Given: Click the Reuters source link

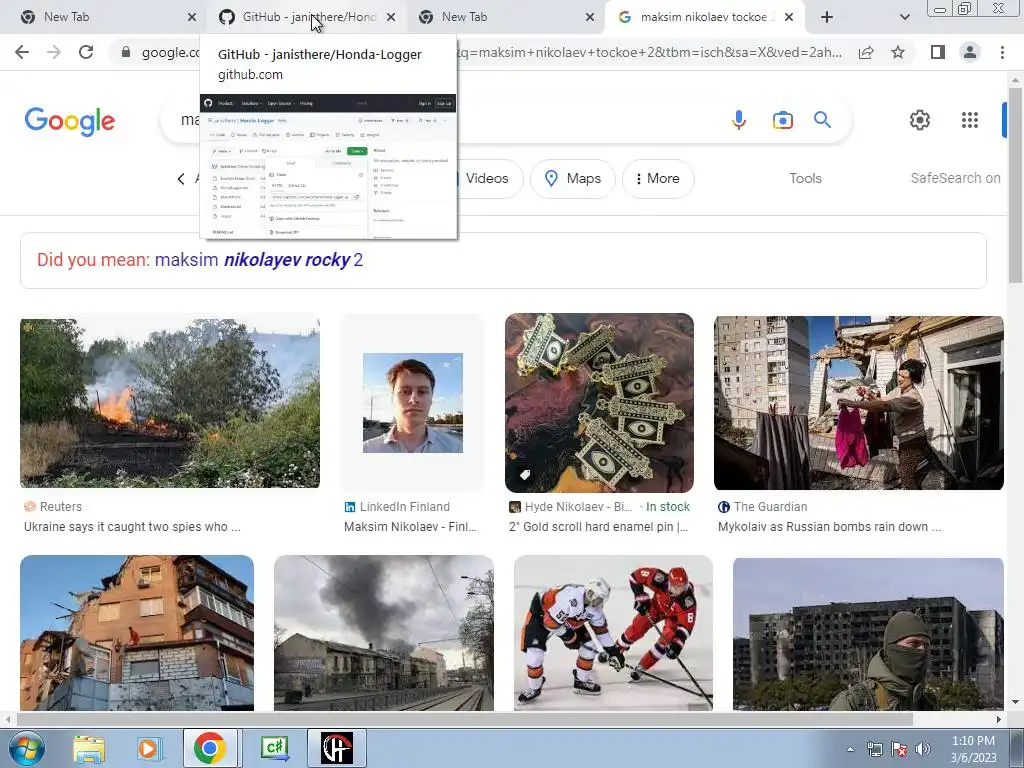Looking at the screenshot, I should point(53,507).
